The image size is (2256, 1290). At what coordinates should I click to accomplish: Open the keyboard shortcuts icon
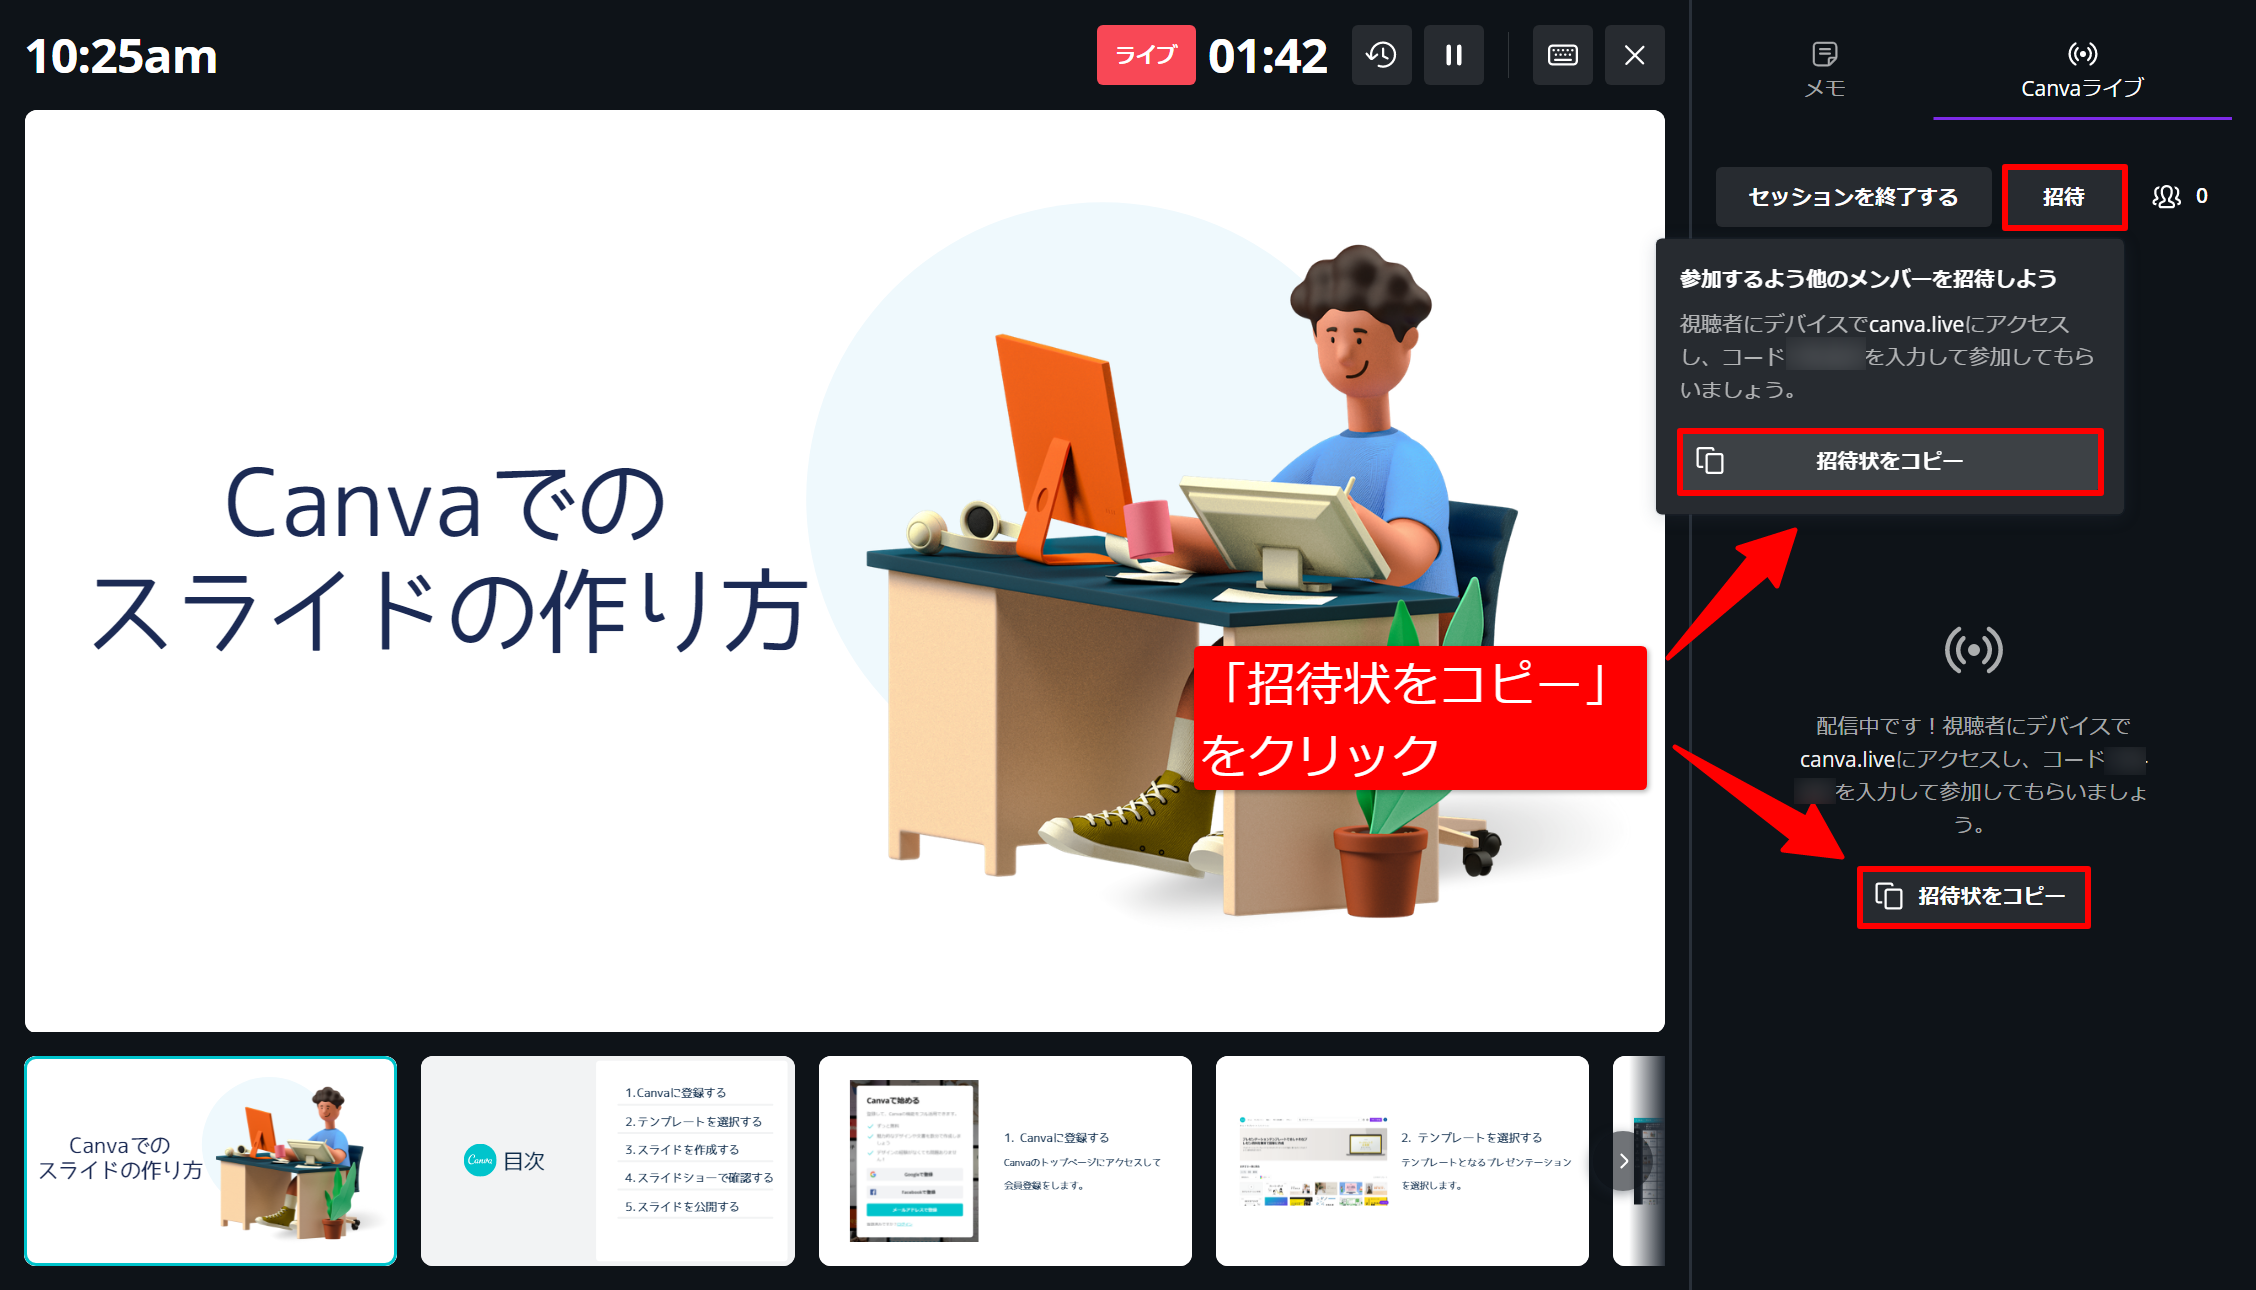click(x=1562, y=55)
